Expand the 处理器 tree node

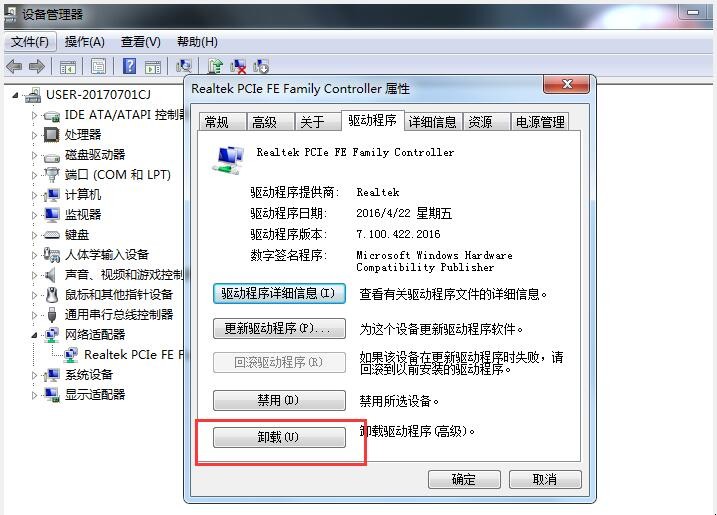point(34,135)
